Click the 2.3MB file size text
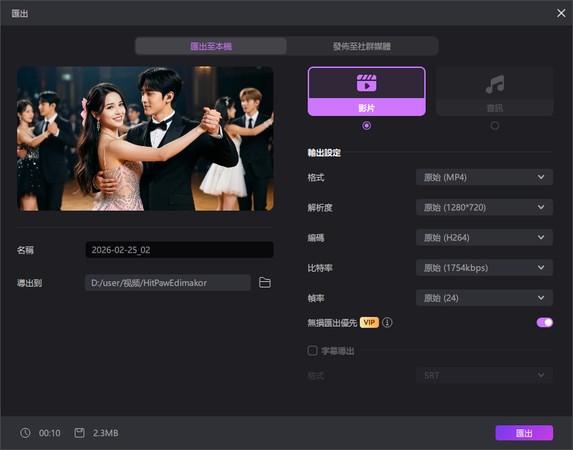 (106, 433)
